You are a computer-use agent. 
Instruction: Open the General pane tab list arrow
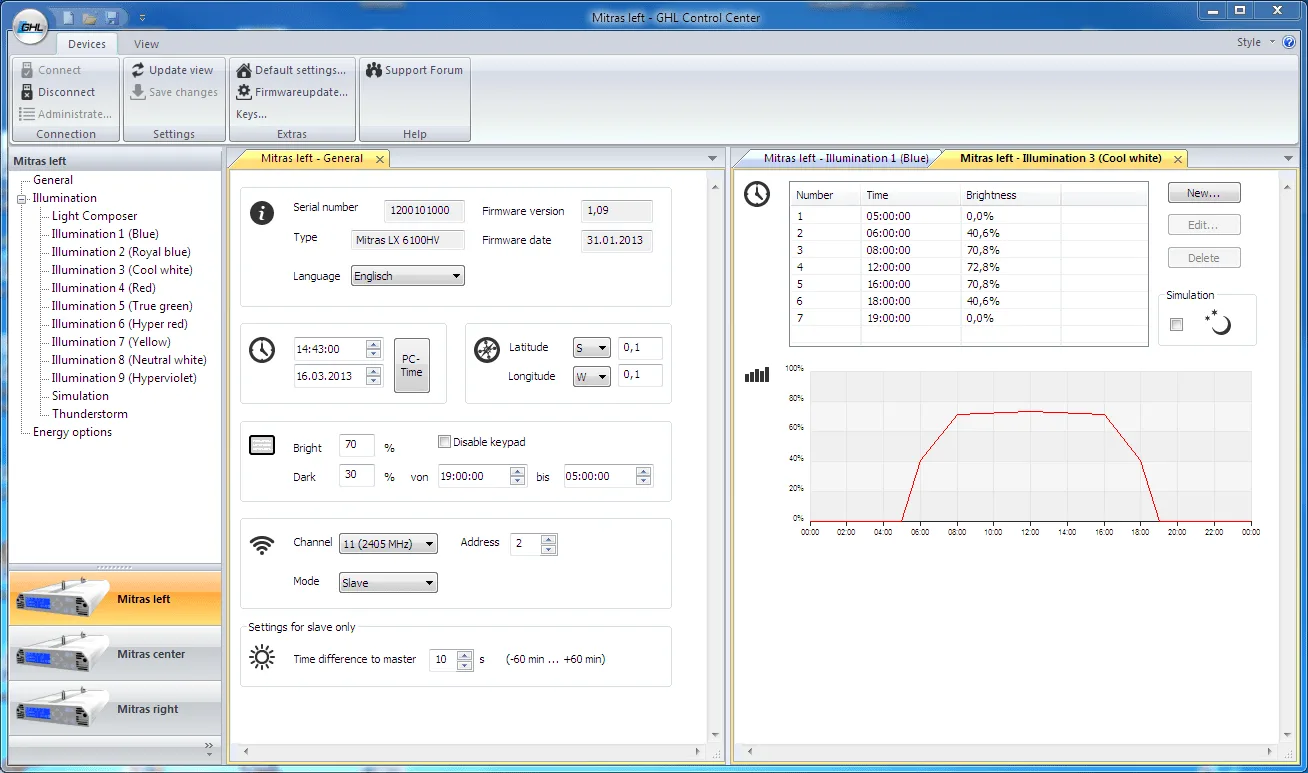coord(712,158)
